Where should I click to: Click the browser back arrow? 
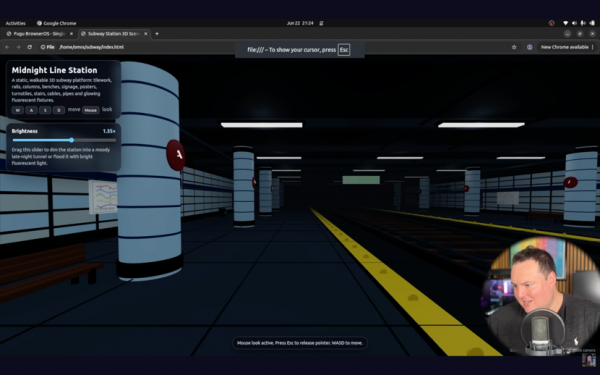(7, 47)
